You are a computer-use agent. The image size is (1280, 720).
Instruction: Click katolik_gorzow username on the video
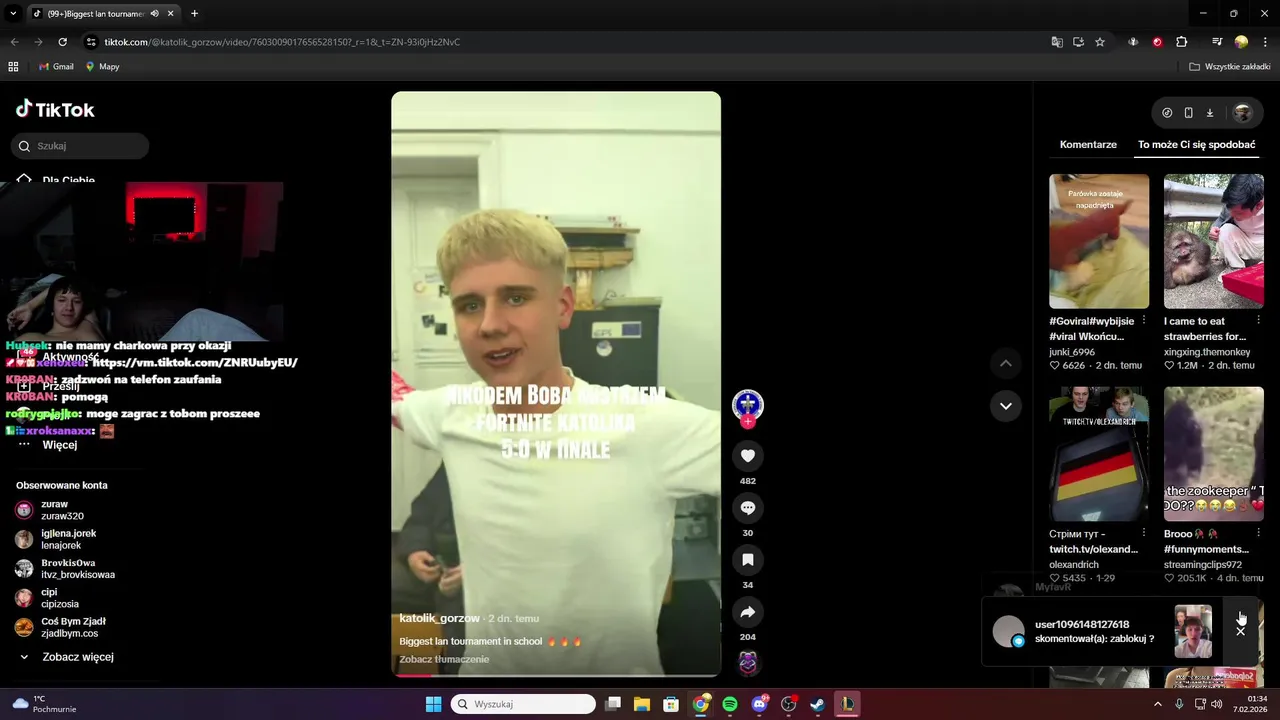439,618
